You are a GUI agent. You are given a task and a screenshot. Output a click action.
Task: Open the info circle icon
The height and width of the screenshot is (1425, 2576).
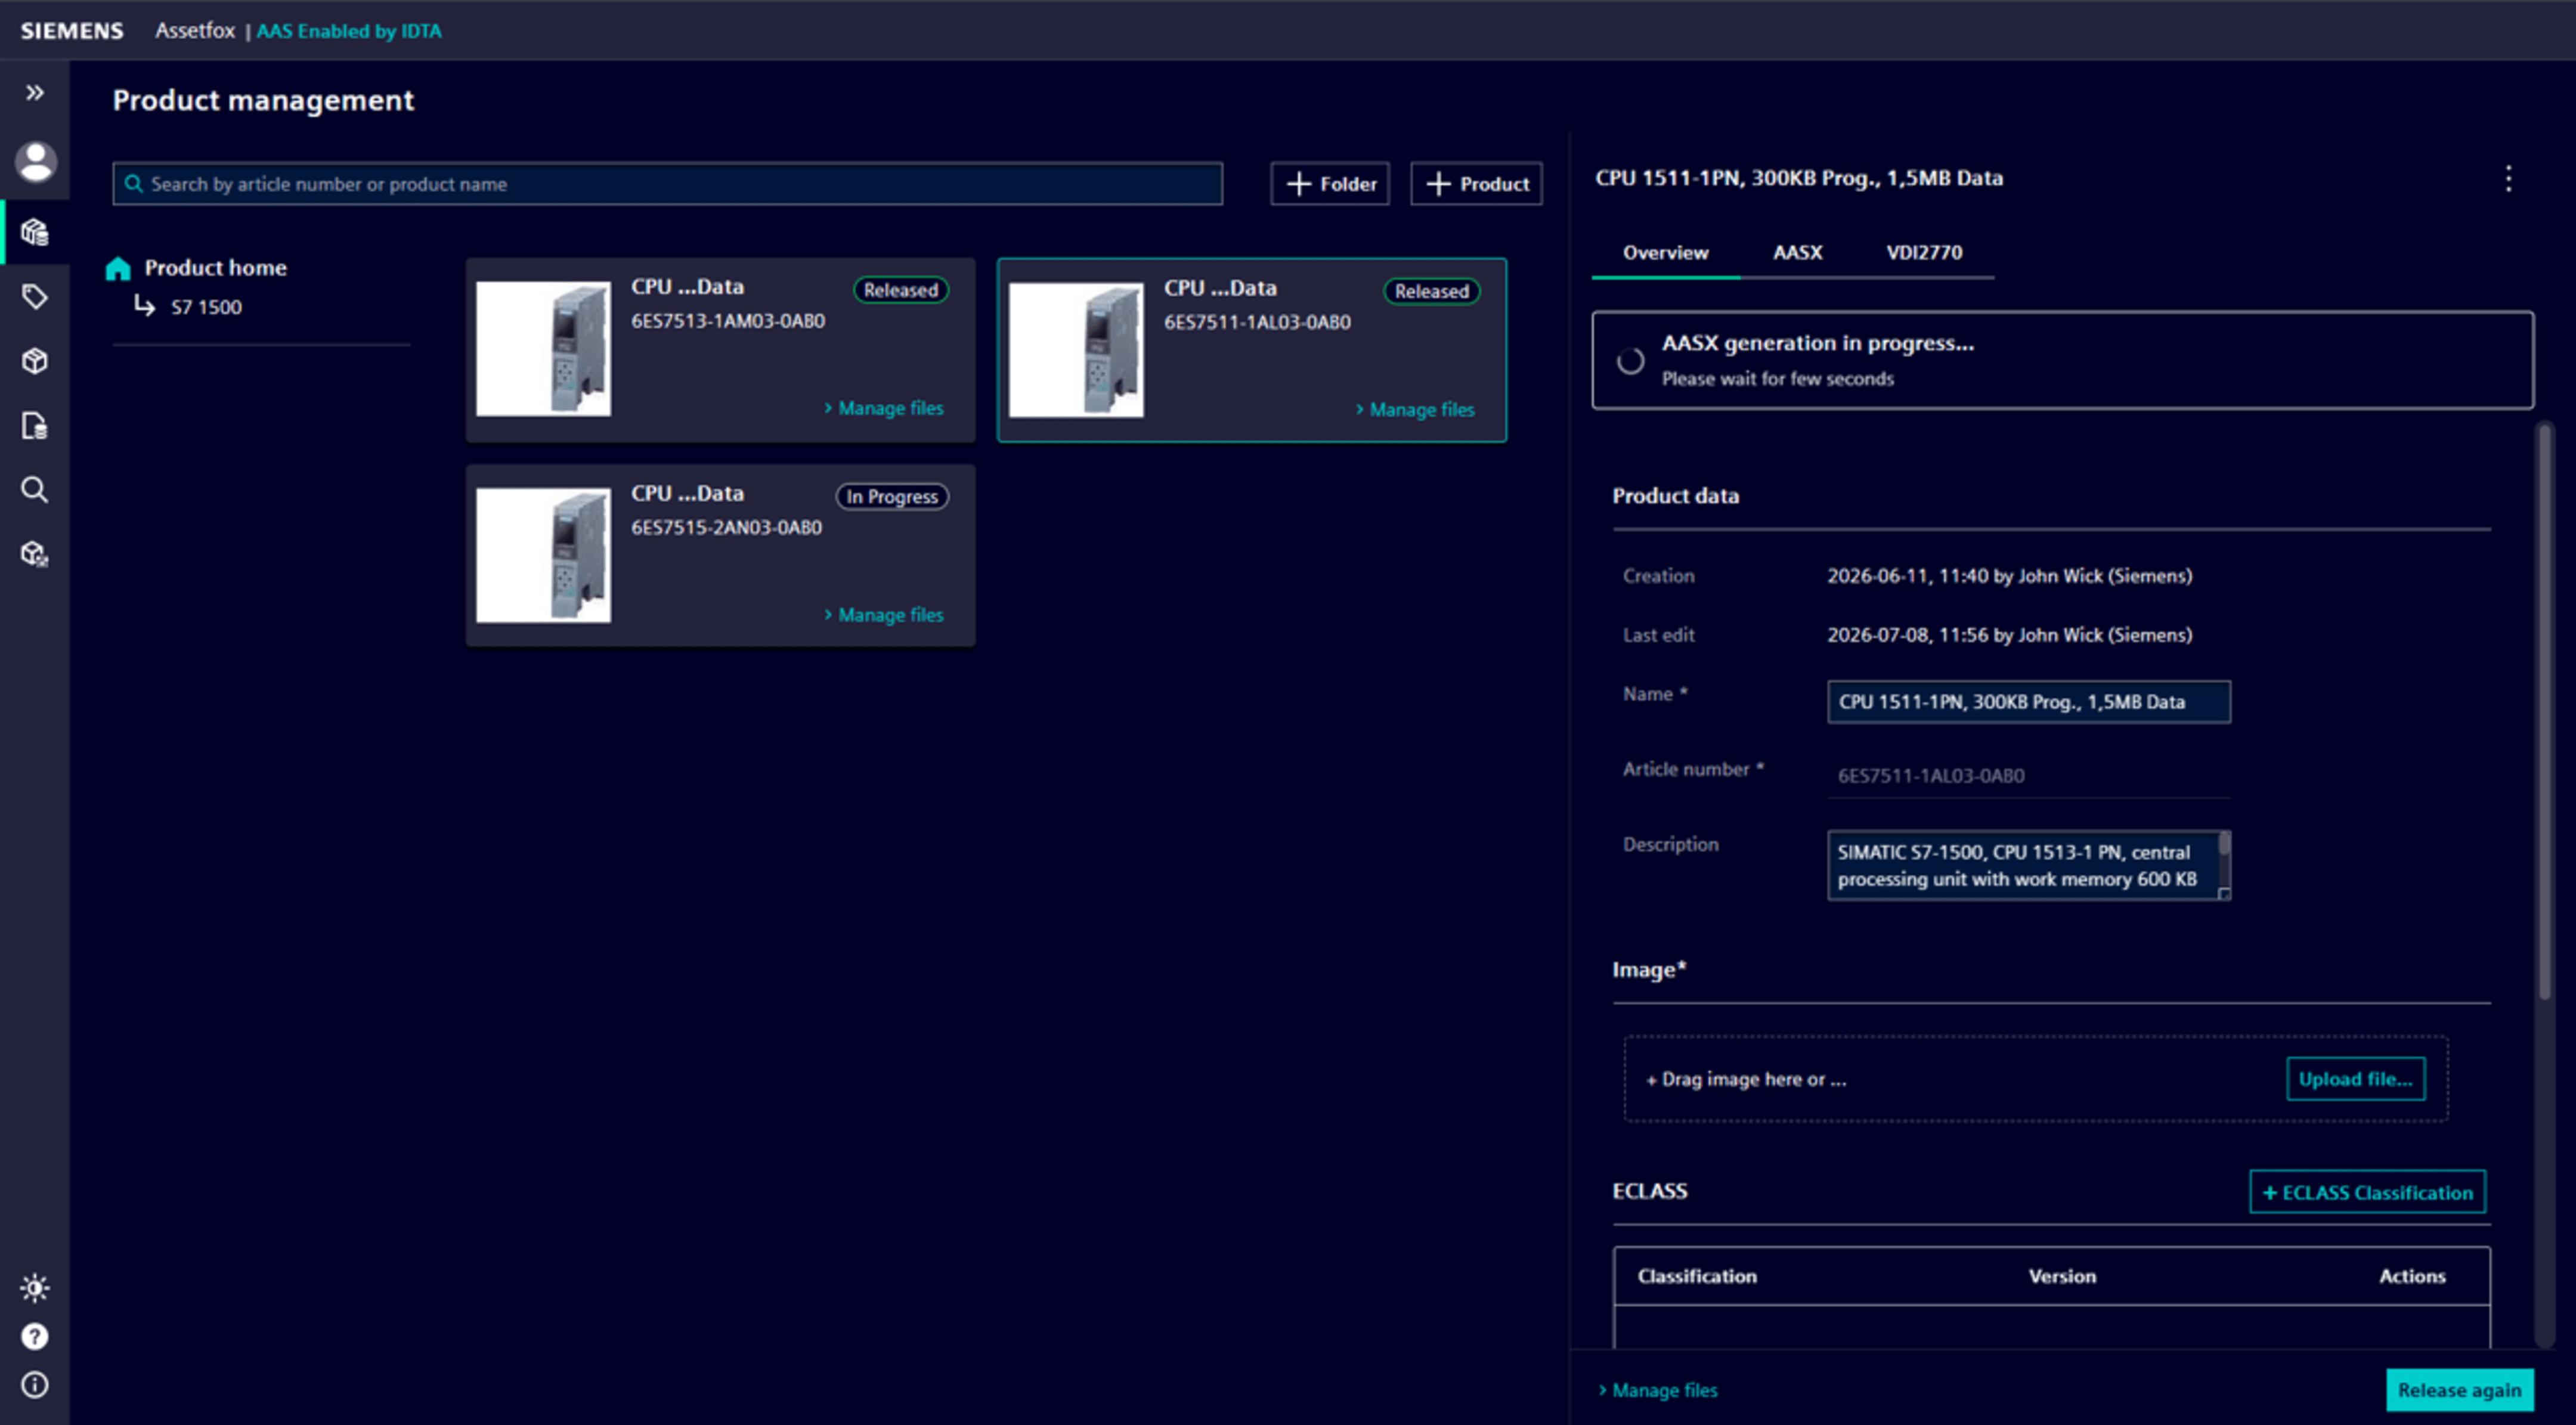(x=35, y=1385)
